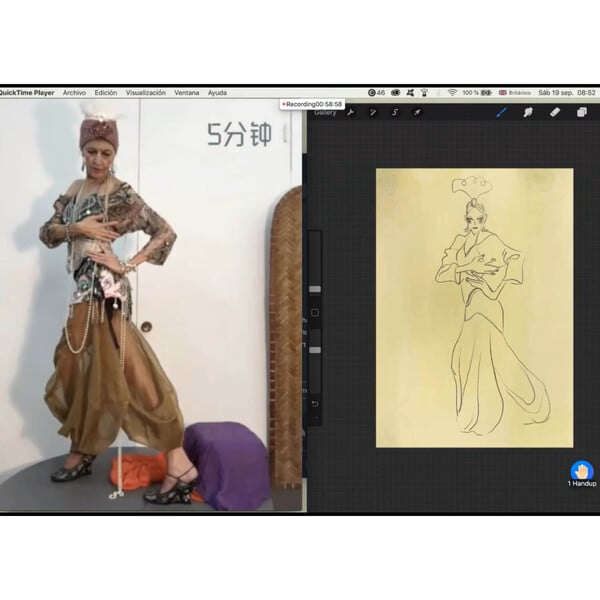
Task: Click the brush size slider handle
Action: [315, 289]
